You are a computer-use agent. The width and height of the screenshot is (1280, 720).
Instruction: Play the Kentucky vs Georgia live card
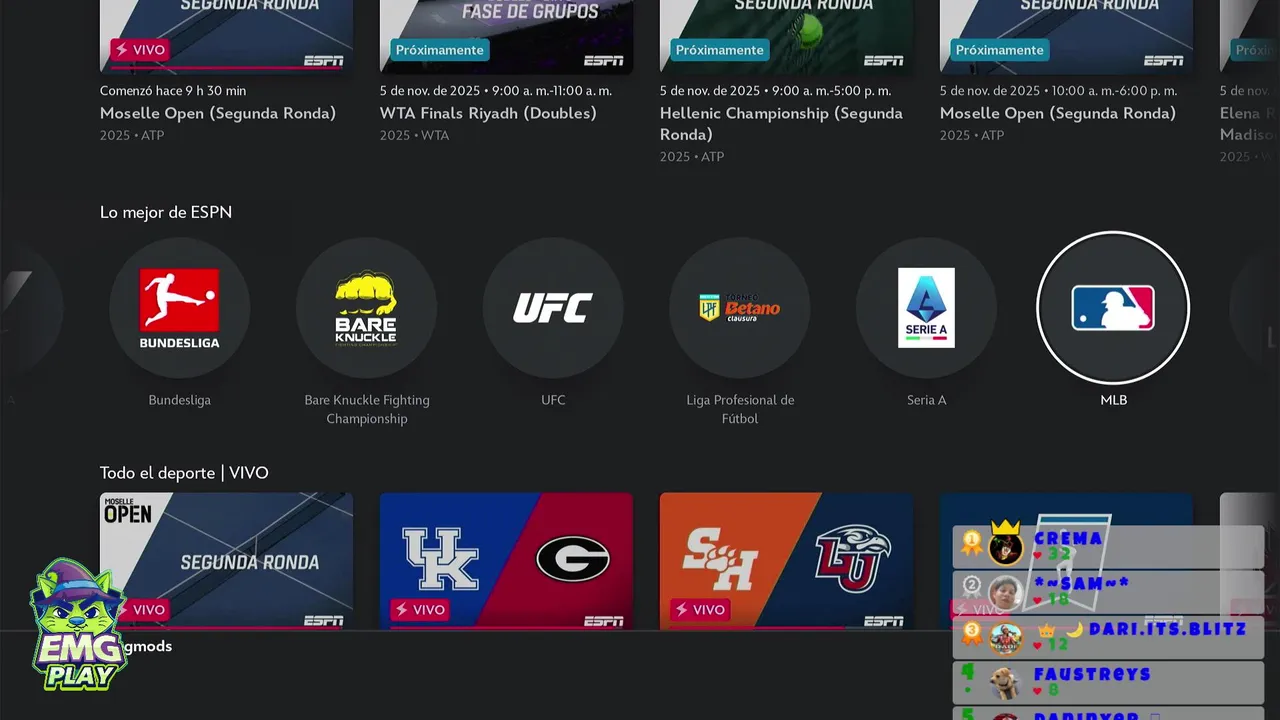506,561
